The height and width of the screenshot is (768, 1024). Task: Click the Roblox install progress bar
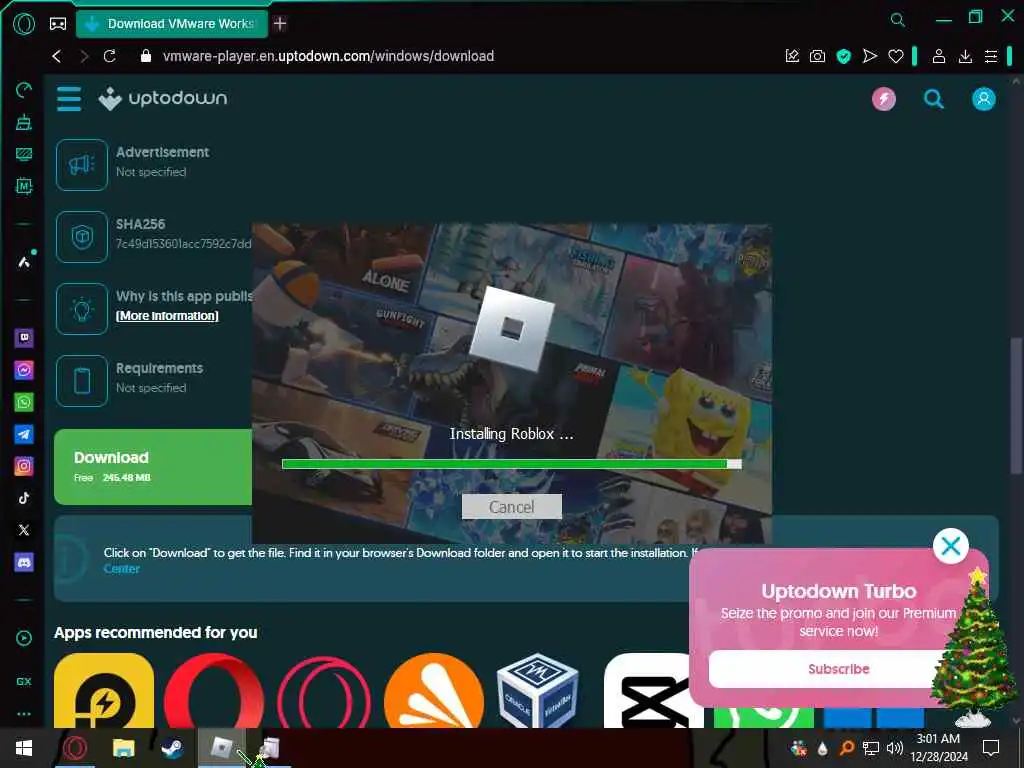point(511,464)
